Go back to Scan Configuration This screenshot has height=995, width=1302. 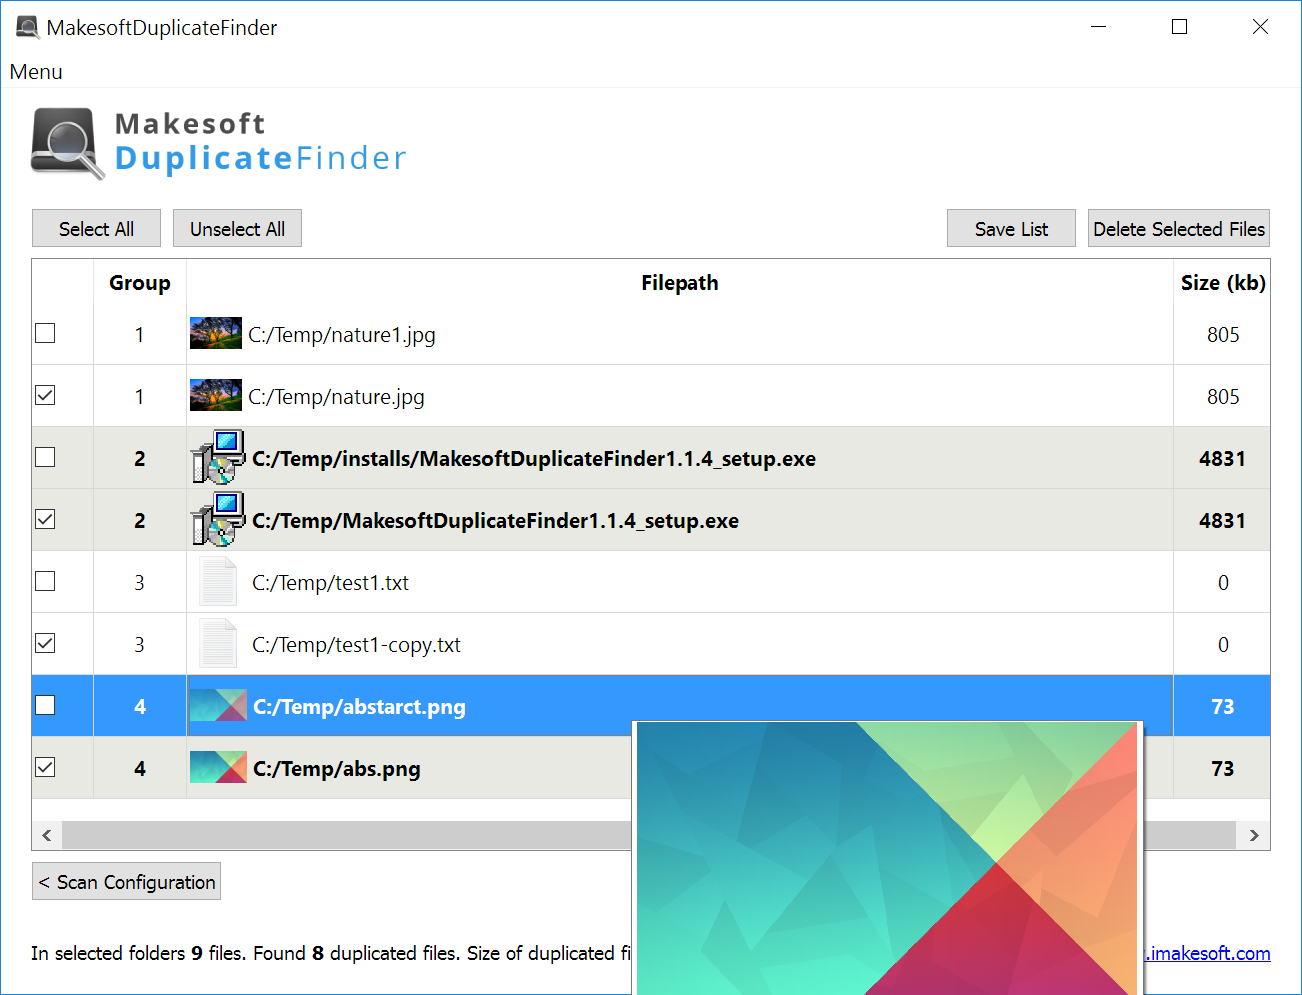(126, 882)
